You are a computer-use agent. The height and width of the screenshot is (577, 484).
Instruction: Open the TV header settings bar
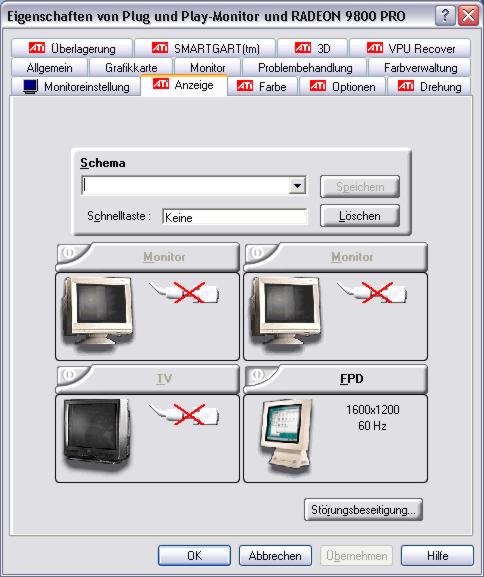coord(147,379)
